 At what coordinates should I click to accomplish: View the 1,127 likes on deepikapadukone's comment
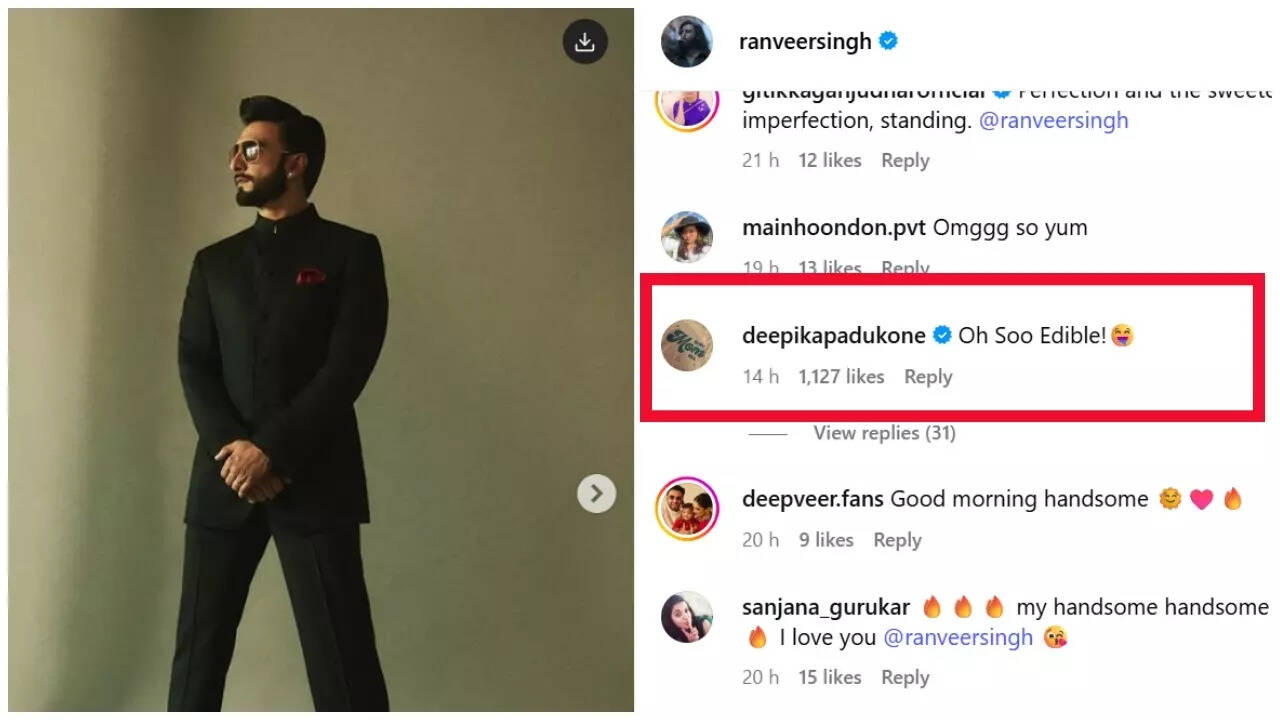click(x=843, y=377)
